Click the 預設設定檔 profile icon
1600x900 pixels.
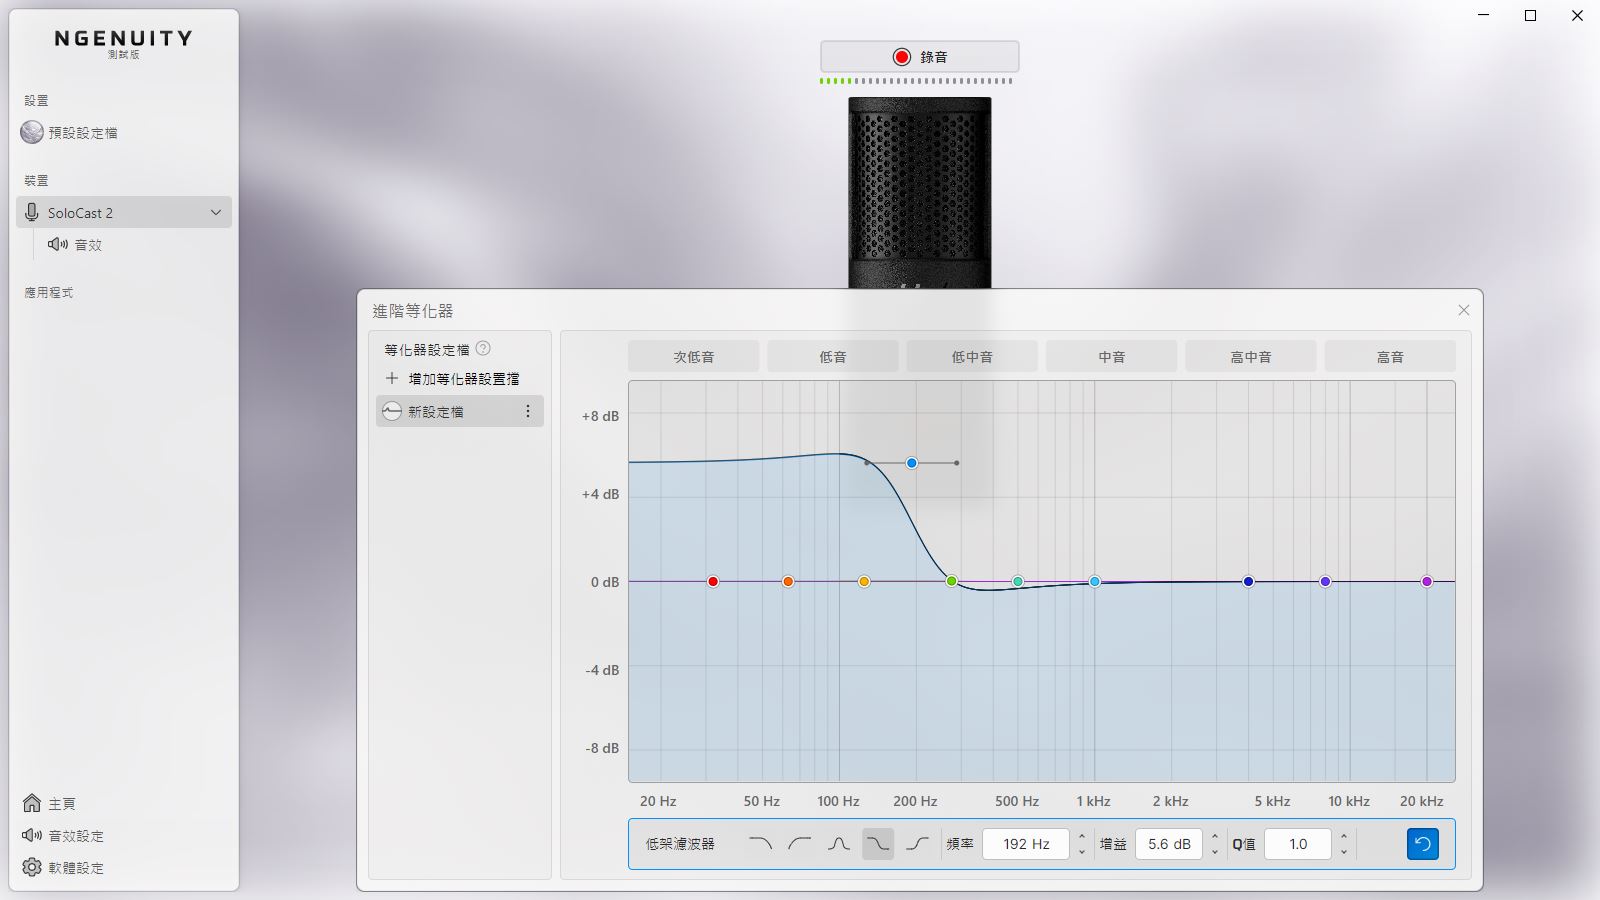point(32,132)
